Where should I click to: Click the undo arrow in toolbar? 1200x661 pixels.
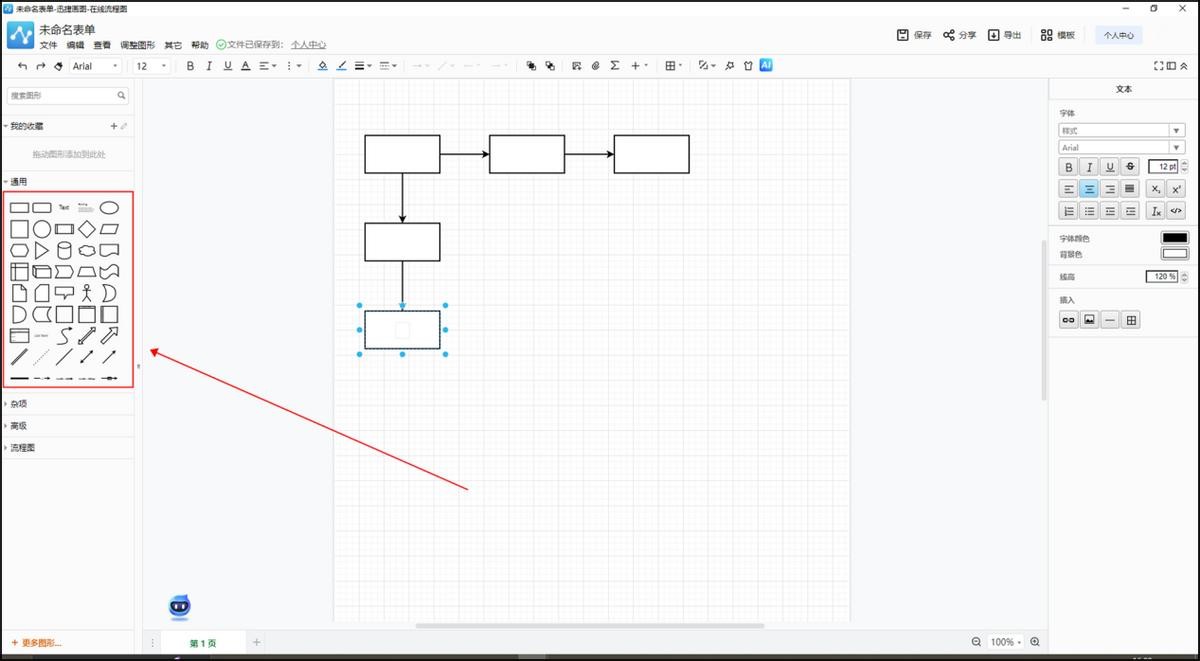click(22, 66)
